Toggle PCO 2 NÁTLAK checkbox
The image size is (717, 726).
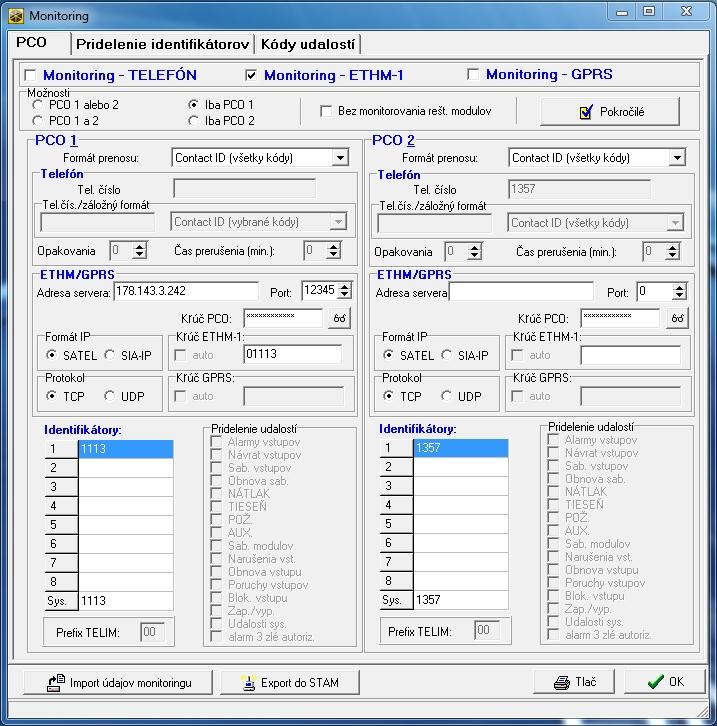point(553,492)
